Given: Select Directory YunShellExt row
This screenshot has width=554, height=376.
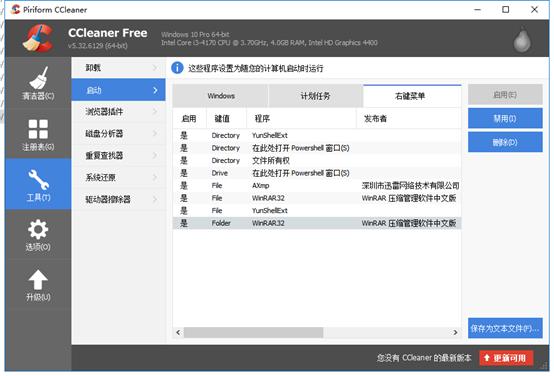Looking at the screenshot, I should (317, 135).
